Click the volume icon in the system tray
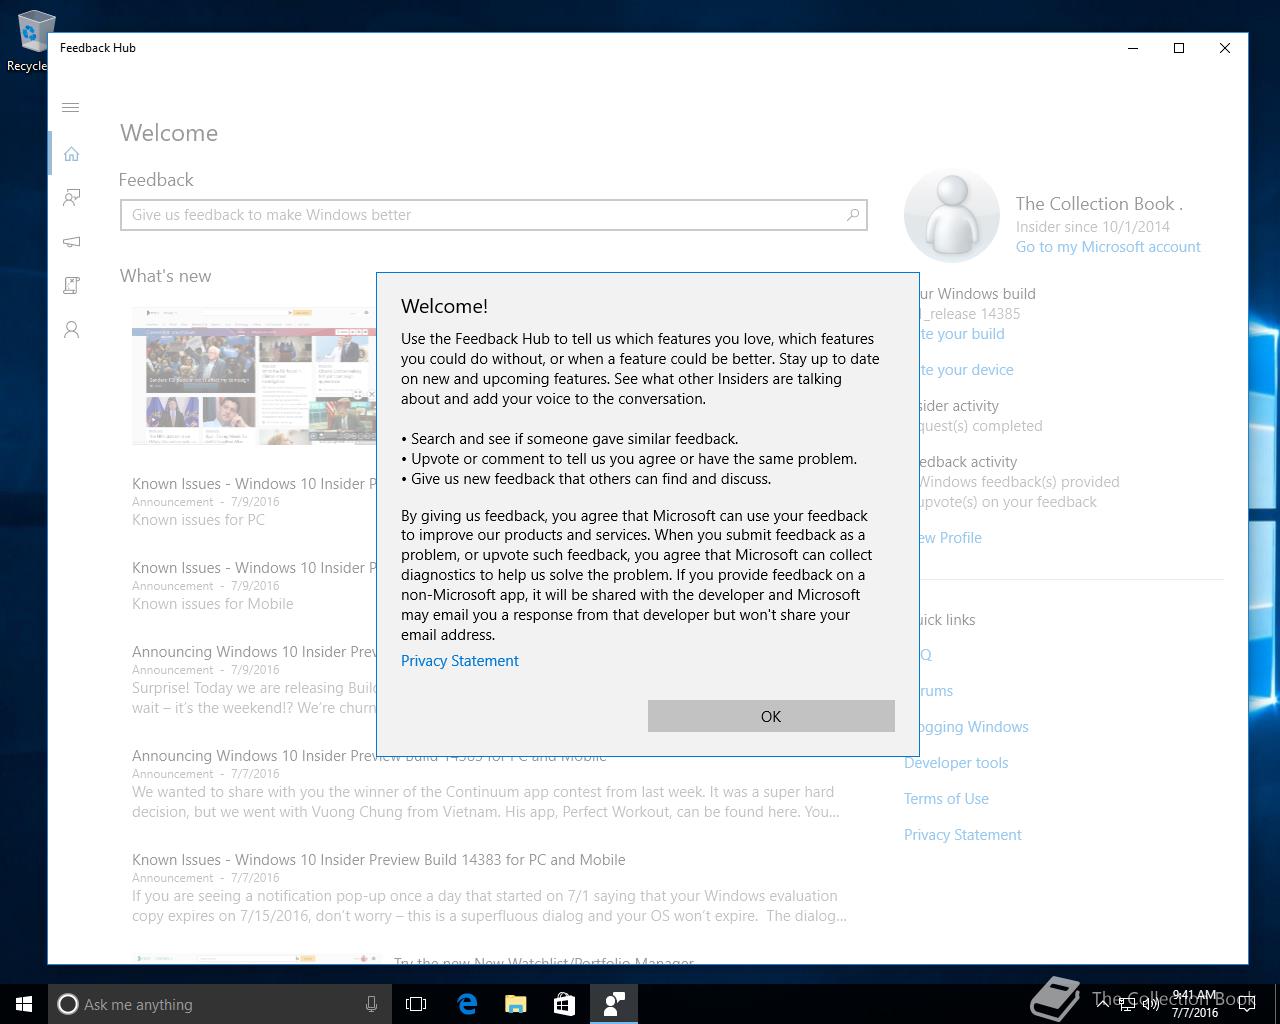This screenshot has width=1280, height=1024. click(1150, 1004)
